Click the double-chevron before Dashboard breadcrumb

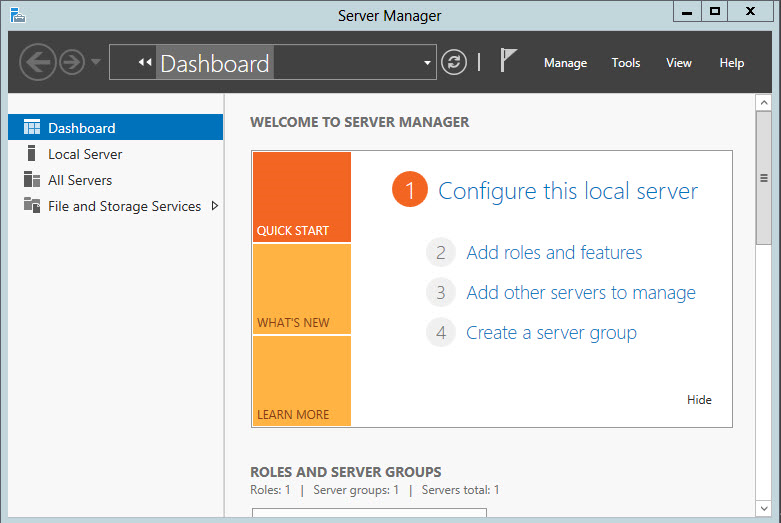[145, 62]
